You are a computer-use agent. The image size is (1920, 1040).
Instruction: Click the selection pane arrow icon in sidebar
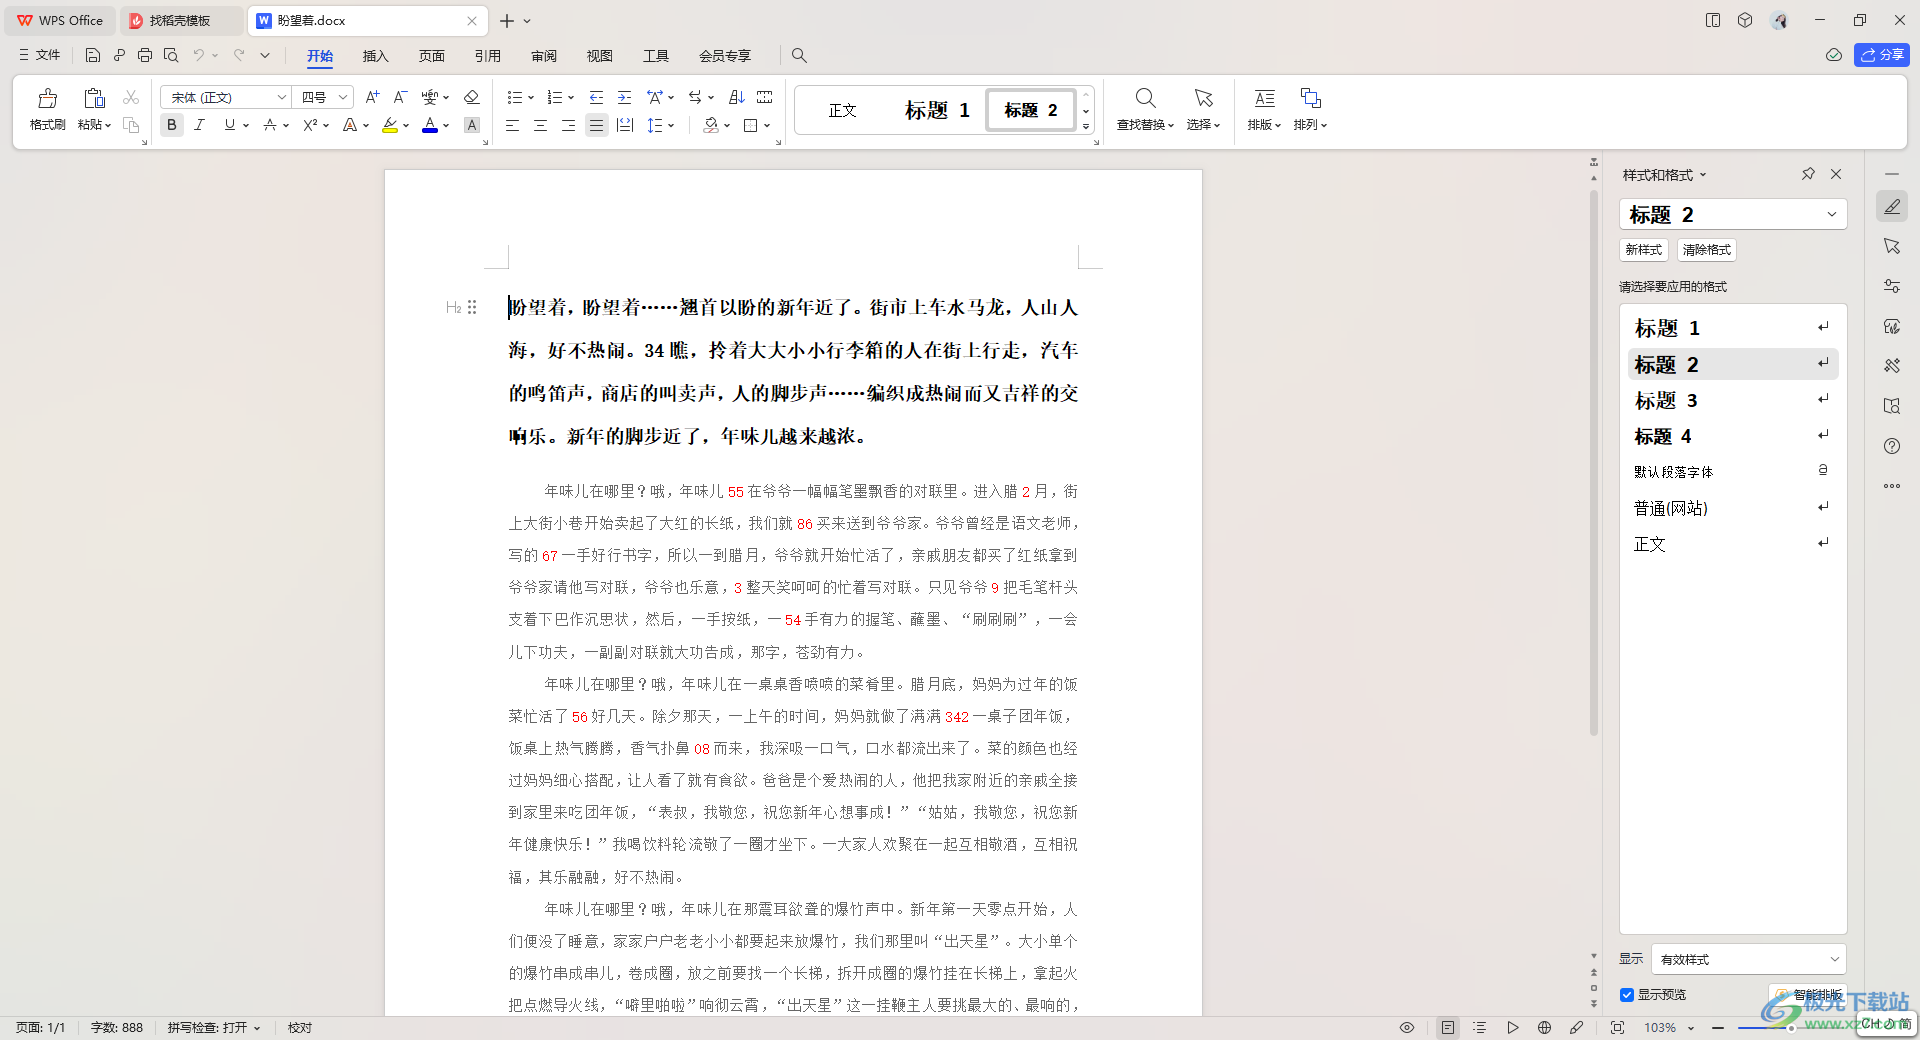click(1892, 246)
